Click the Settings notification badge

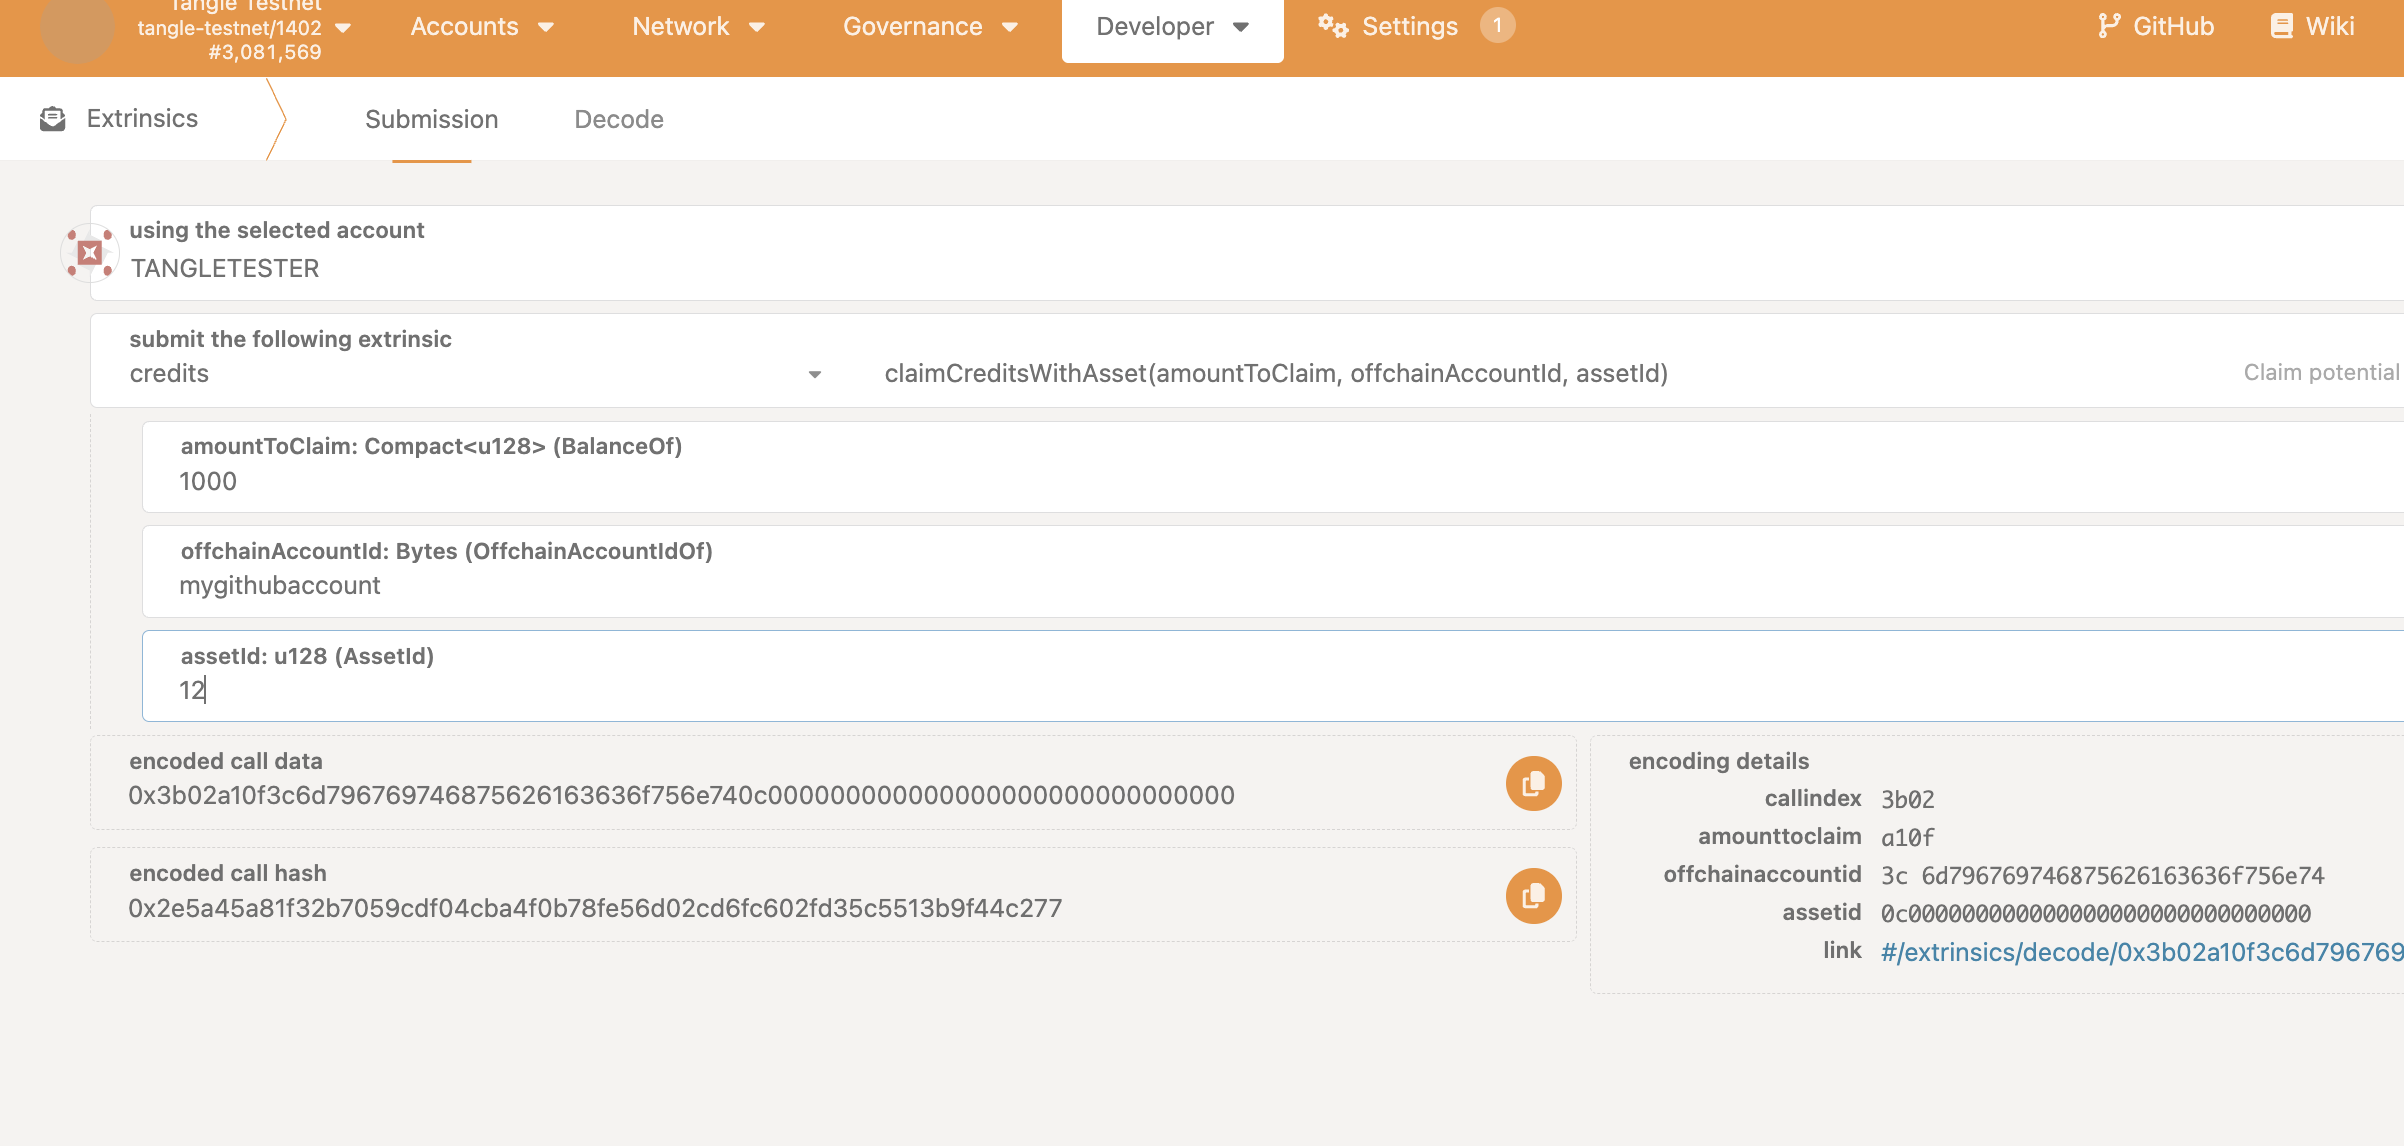[x=1497, y=26]
